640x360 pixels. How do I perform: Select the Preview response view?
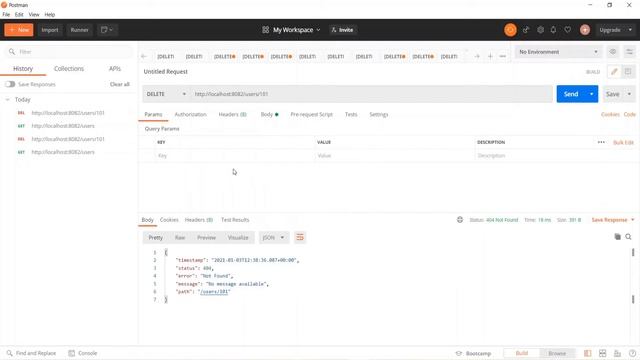pos(206,238)
